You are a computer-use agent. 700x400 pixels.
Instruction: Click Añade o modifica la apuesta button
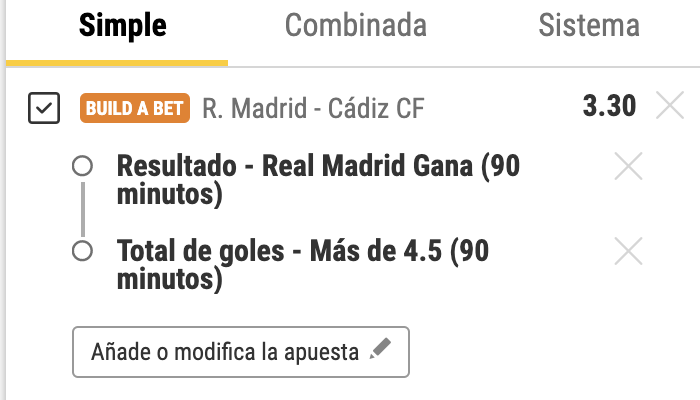(241, 352)
